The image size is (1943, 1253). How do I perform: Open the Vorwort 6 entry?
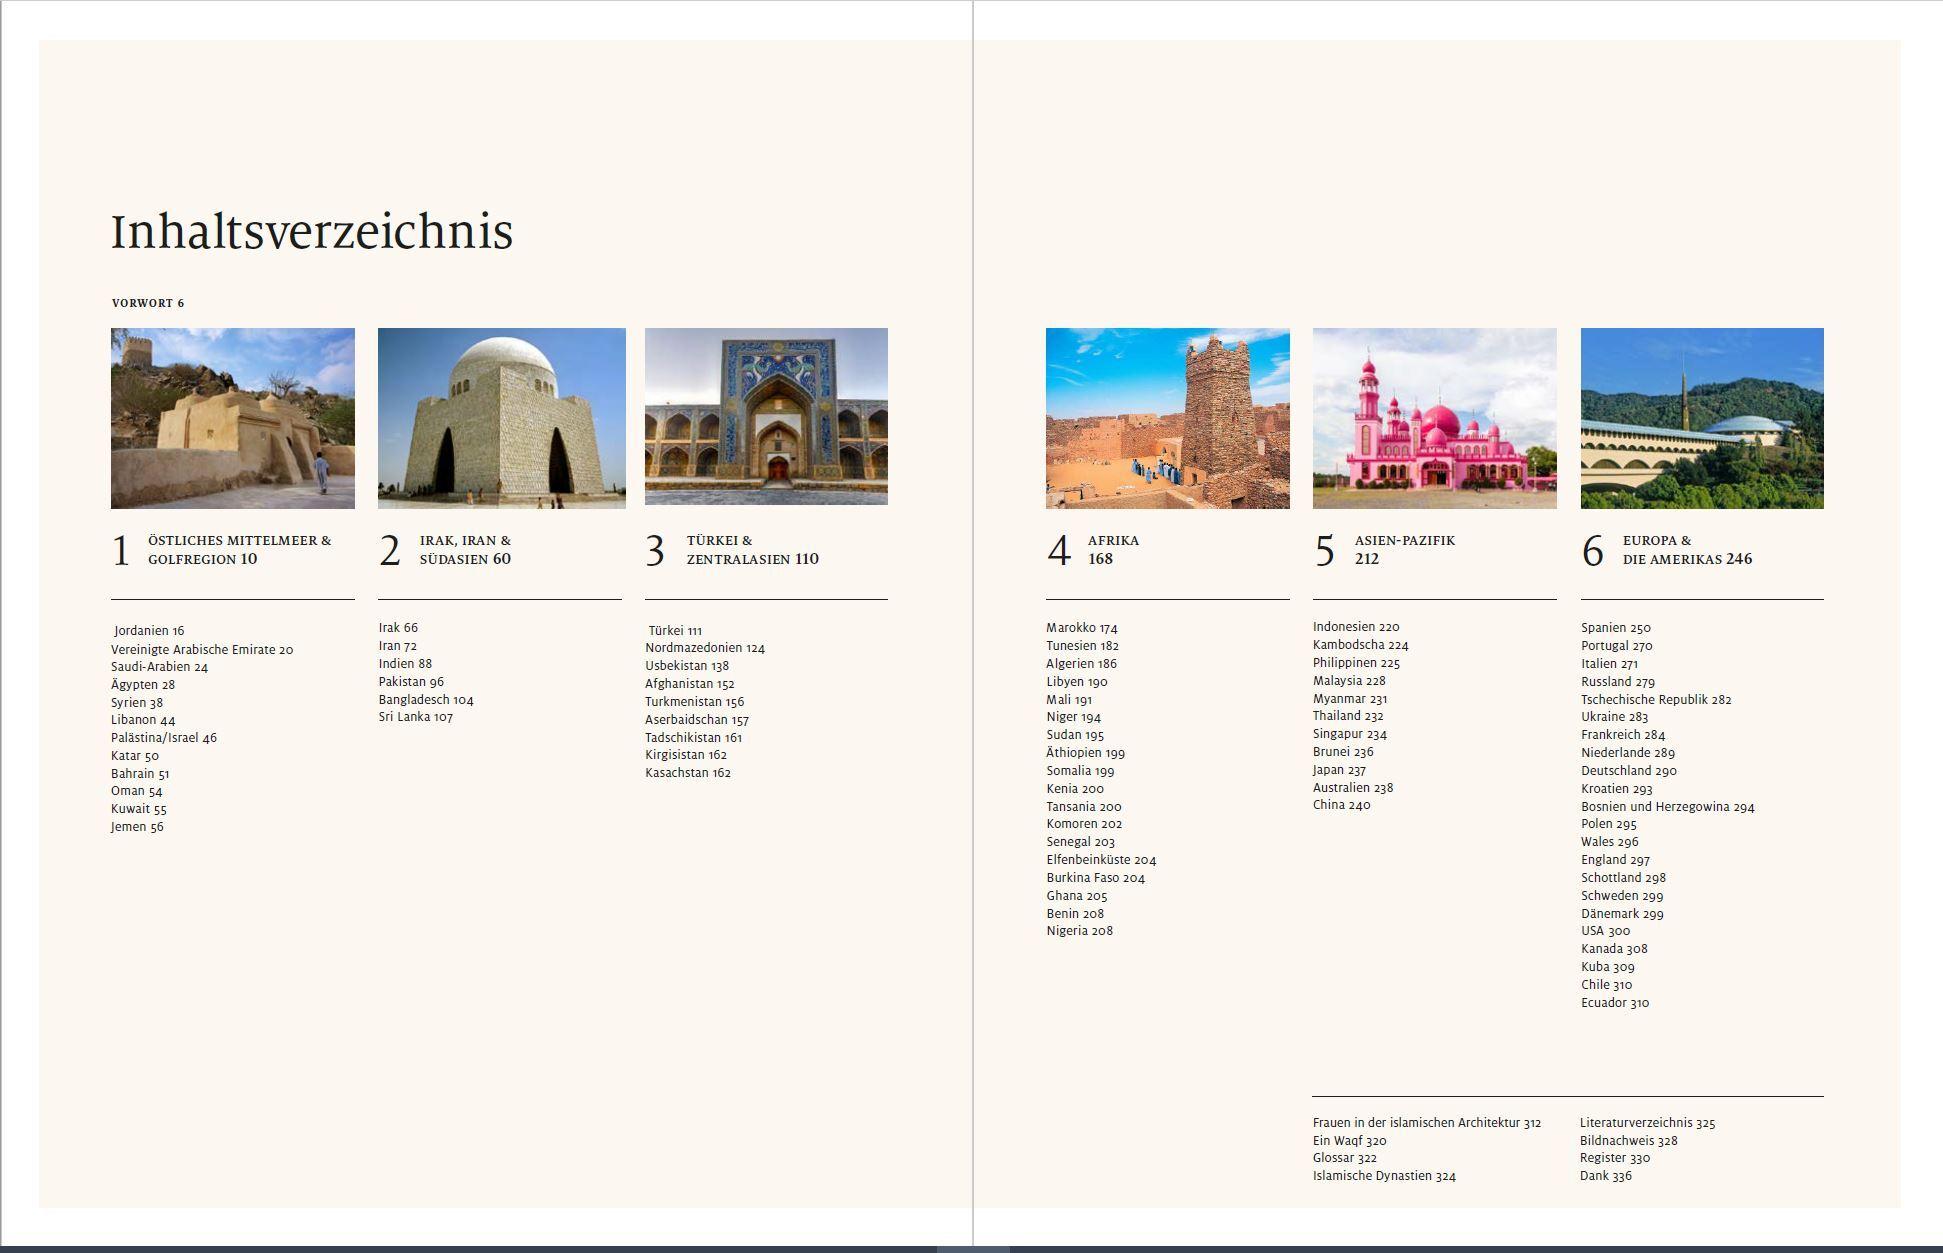[148, 303]
